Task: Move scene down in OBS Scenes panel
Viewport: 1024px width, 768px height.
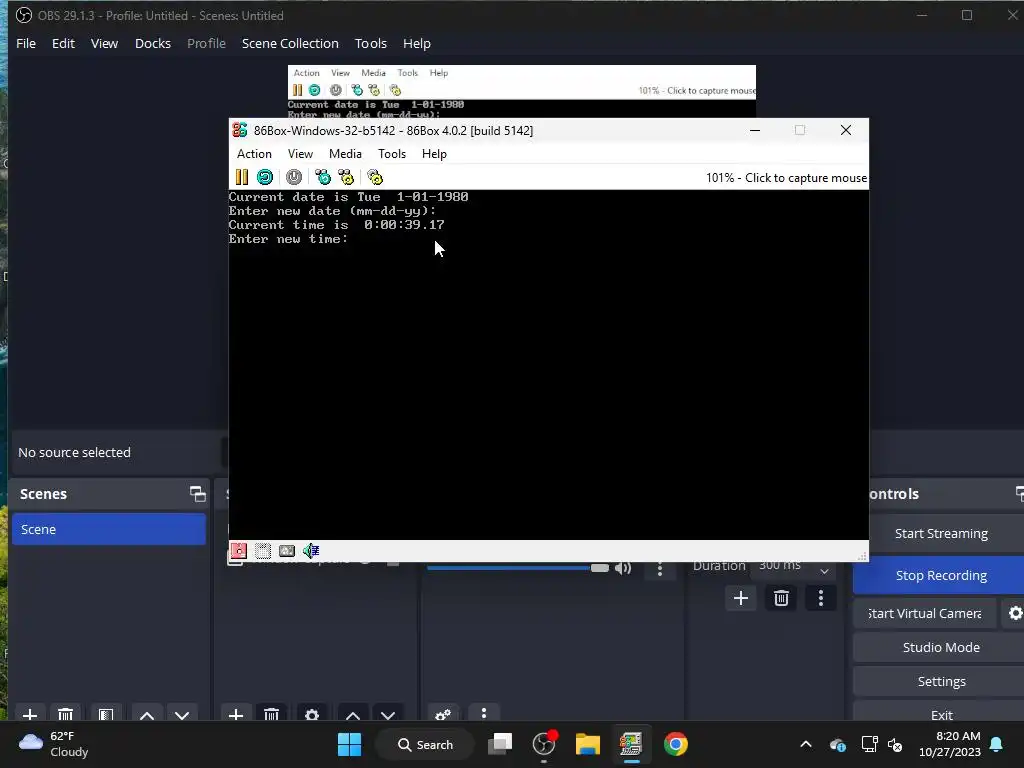Action: pos(182,714)
